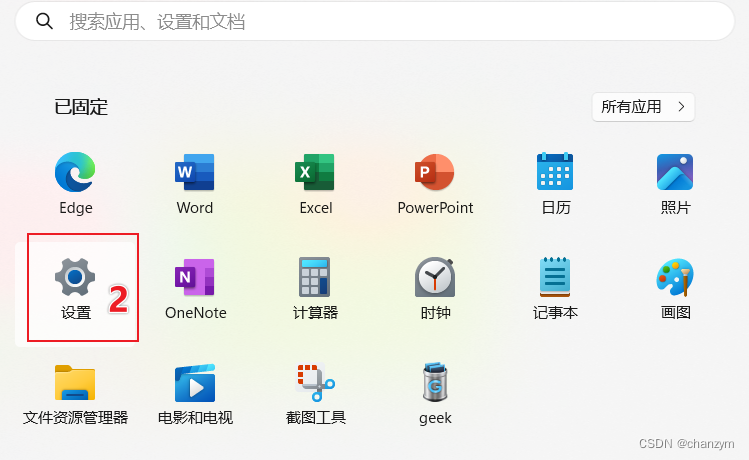Open the 时钟 clock app
The width and height of the screenshot is (749, 460).
(435, 277)
